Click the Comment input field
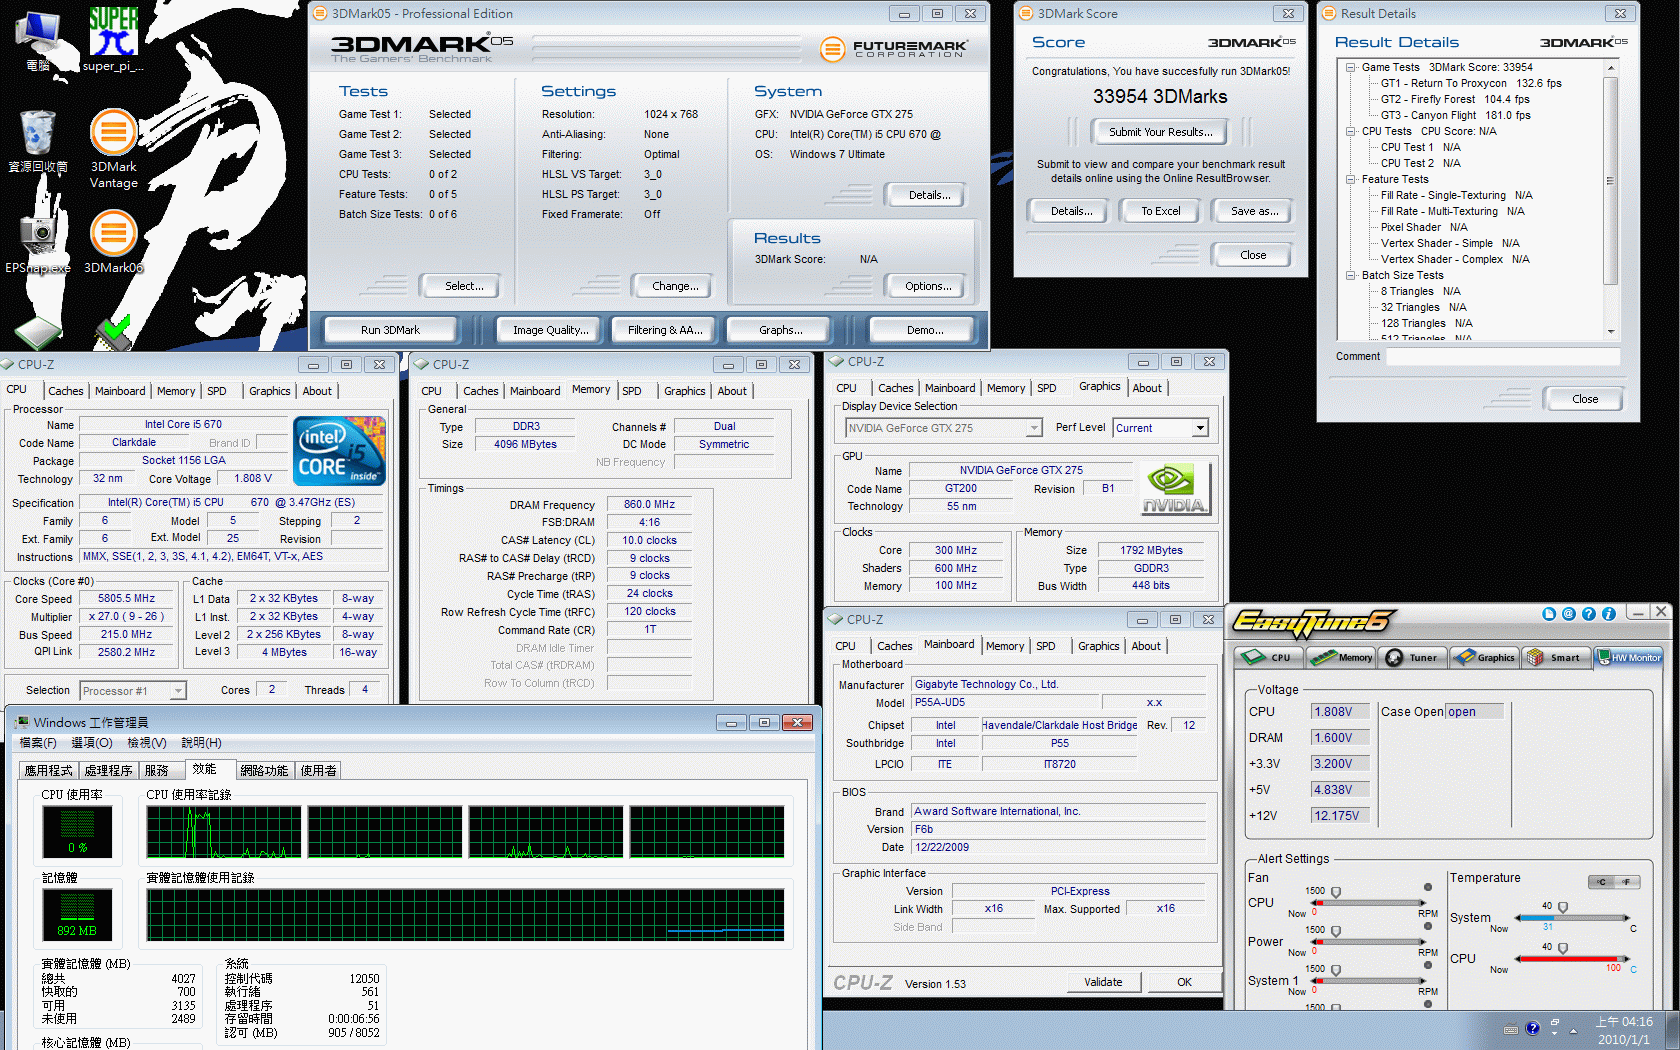 (1502, 357)
